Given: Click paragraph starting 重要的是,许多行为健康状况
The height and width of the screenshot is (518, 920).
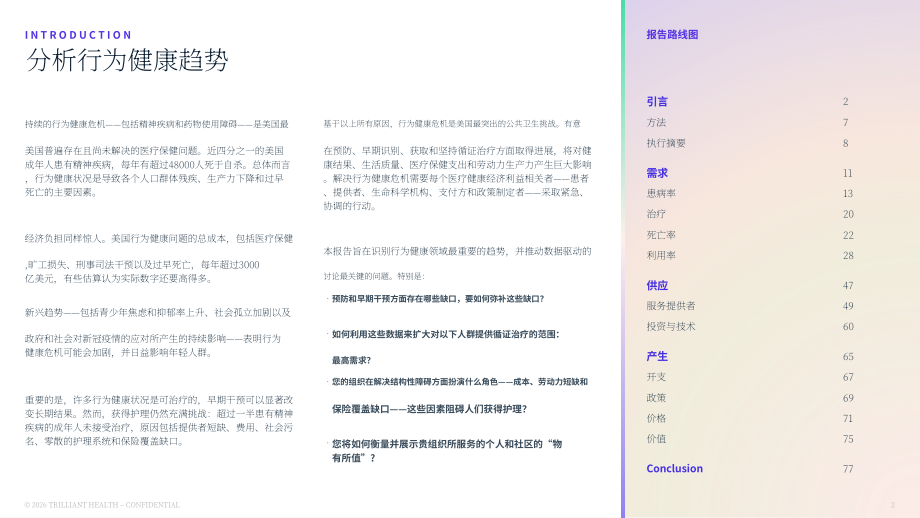Looking at the screenshot, I should click(158, 421).
